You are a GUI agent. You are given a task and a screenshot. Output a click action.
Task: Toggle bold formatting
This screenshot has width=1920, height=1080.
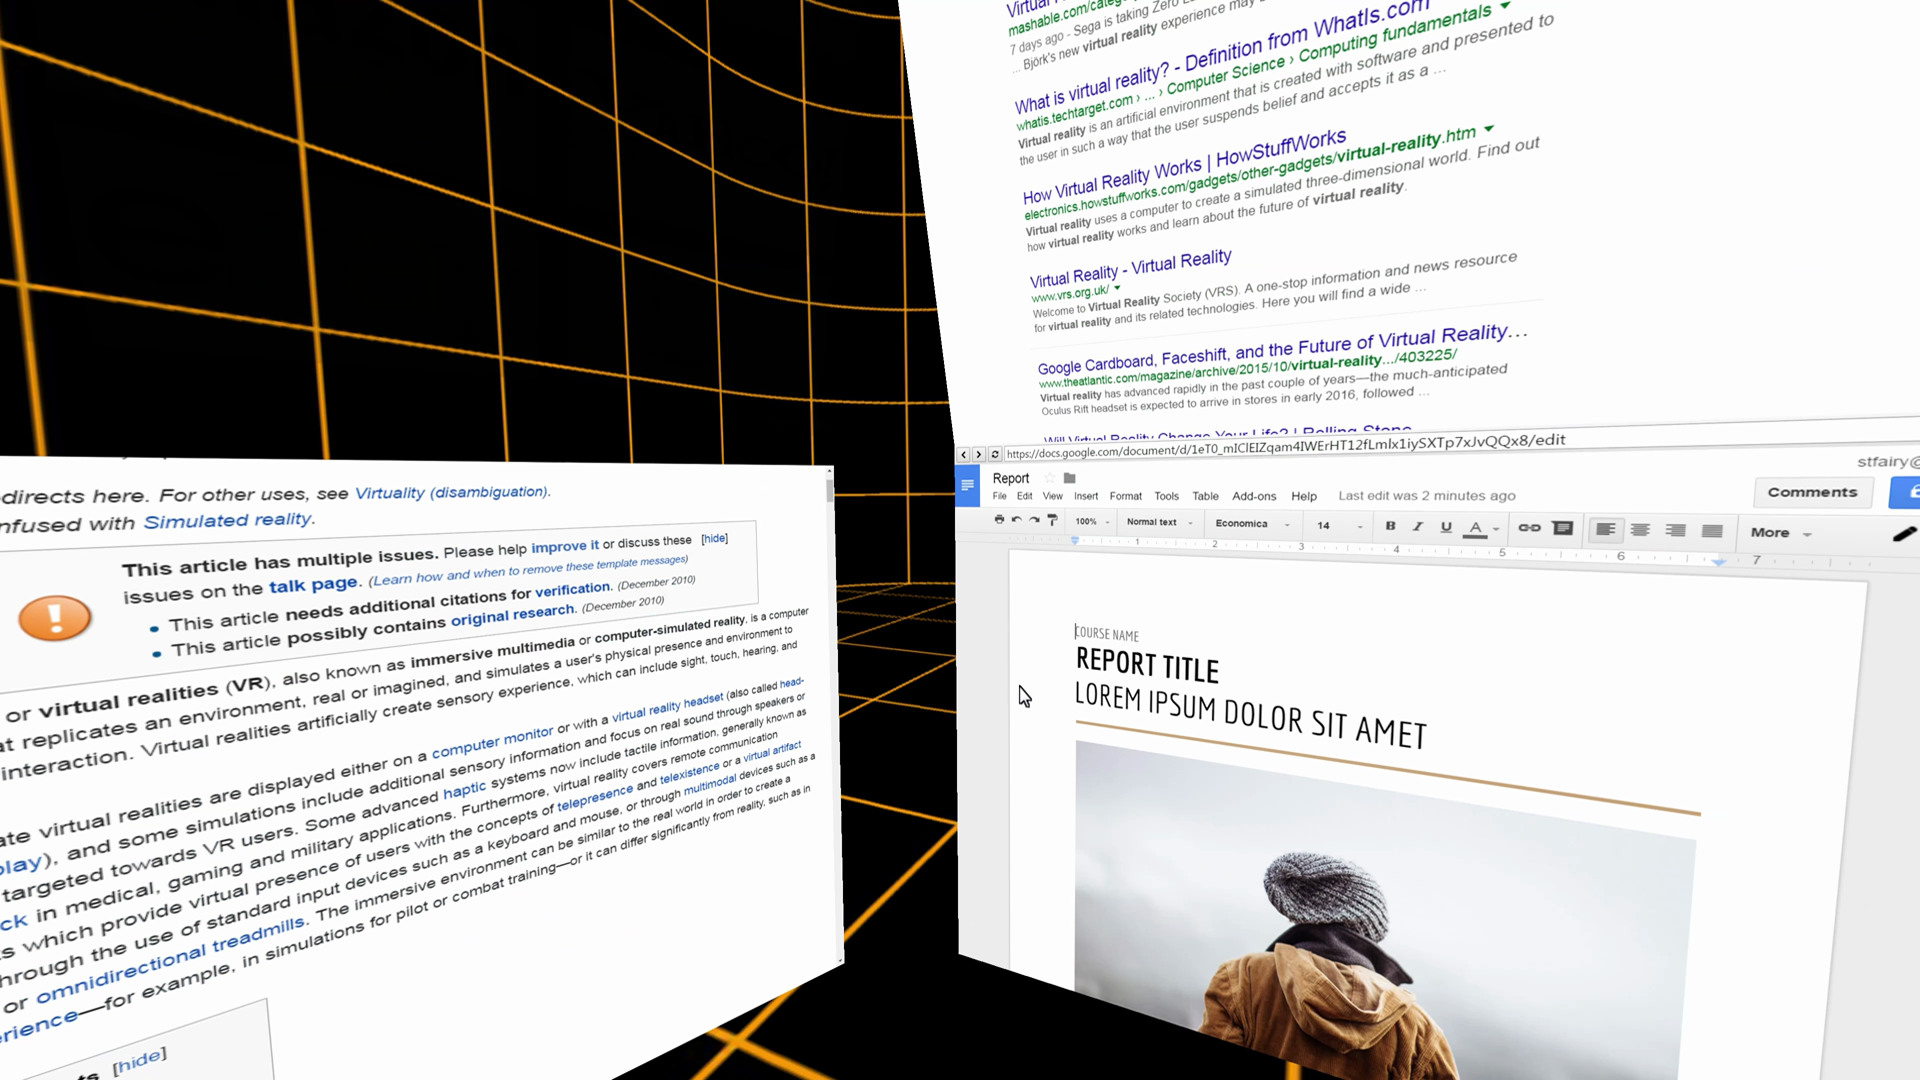(1390, 525)
